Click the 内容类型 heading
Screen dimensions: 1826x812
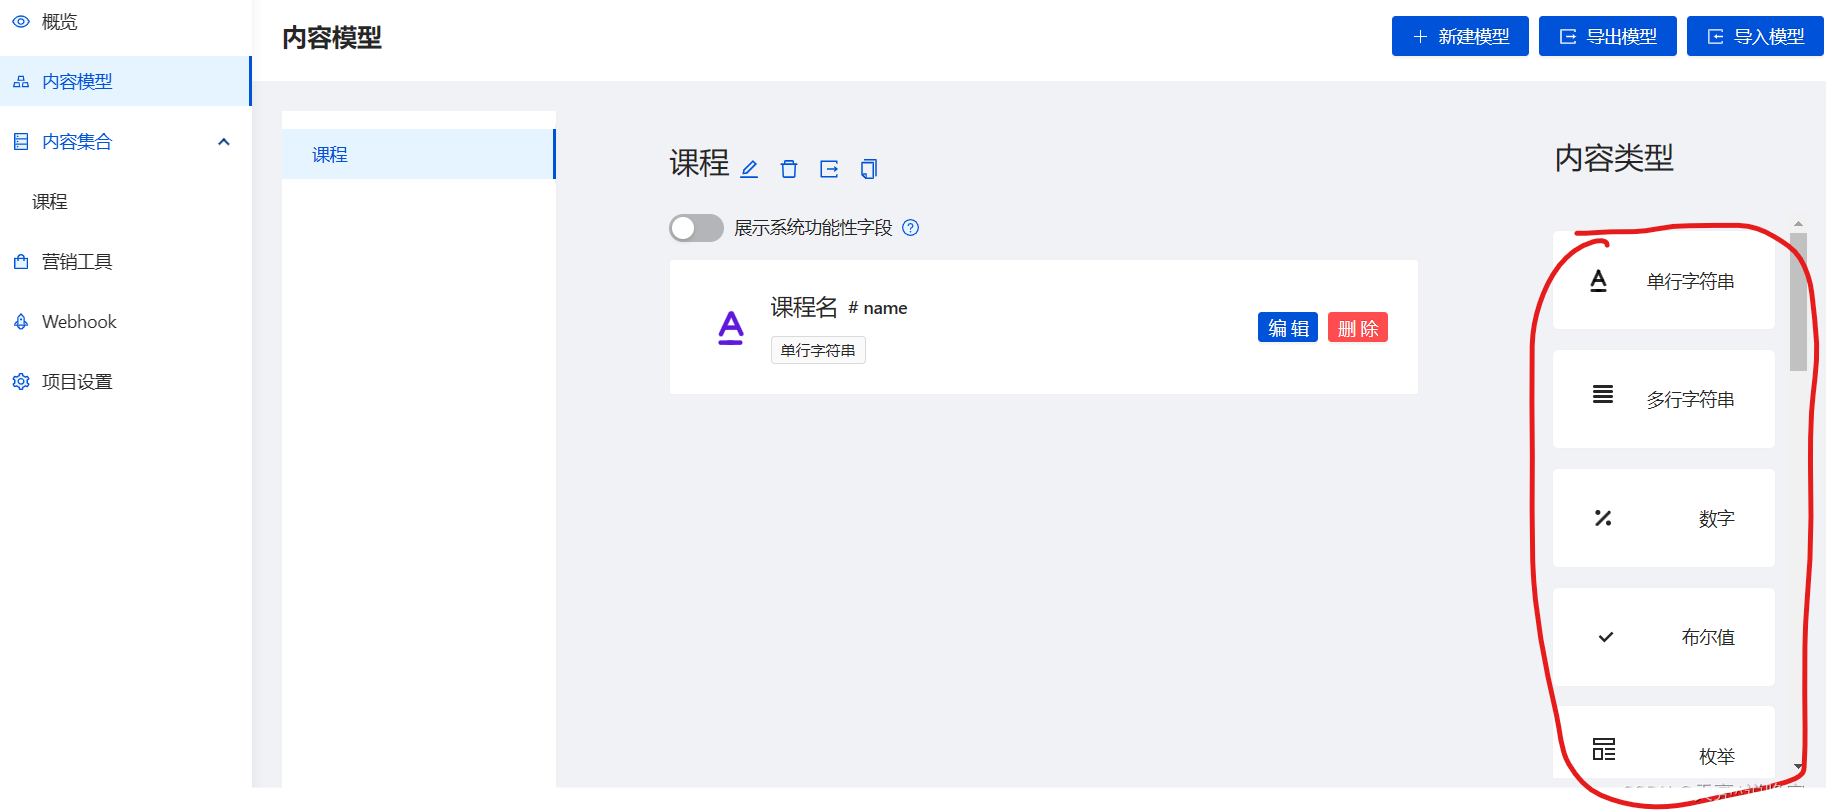(1614, 157)
